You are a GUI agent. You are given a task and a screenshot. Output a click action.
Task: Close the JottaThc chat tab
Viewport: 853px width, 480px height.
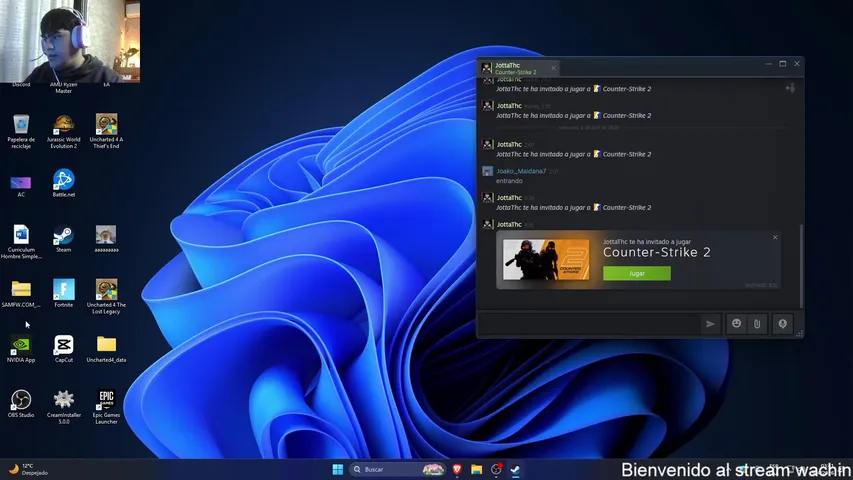tap(553, 68)
